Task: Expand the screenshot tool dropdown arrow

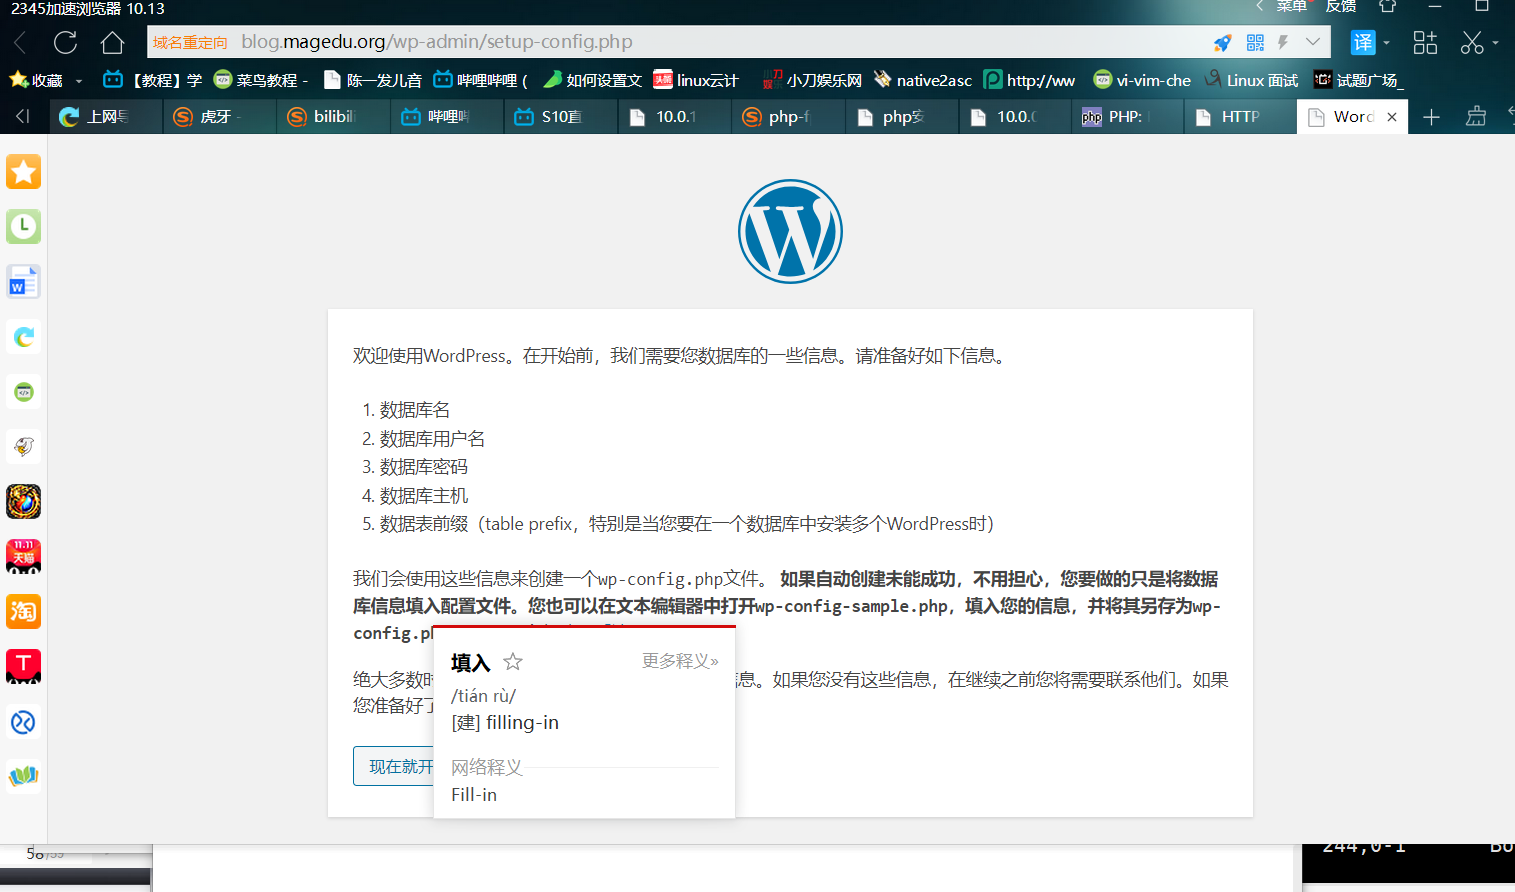Action: [1495, 43]
